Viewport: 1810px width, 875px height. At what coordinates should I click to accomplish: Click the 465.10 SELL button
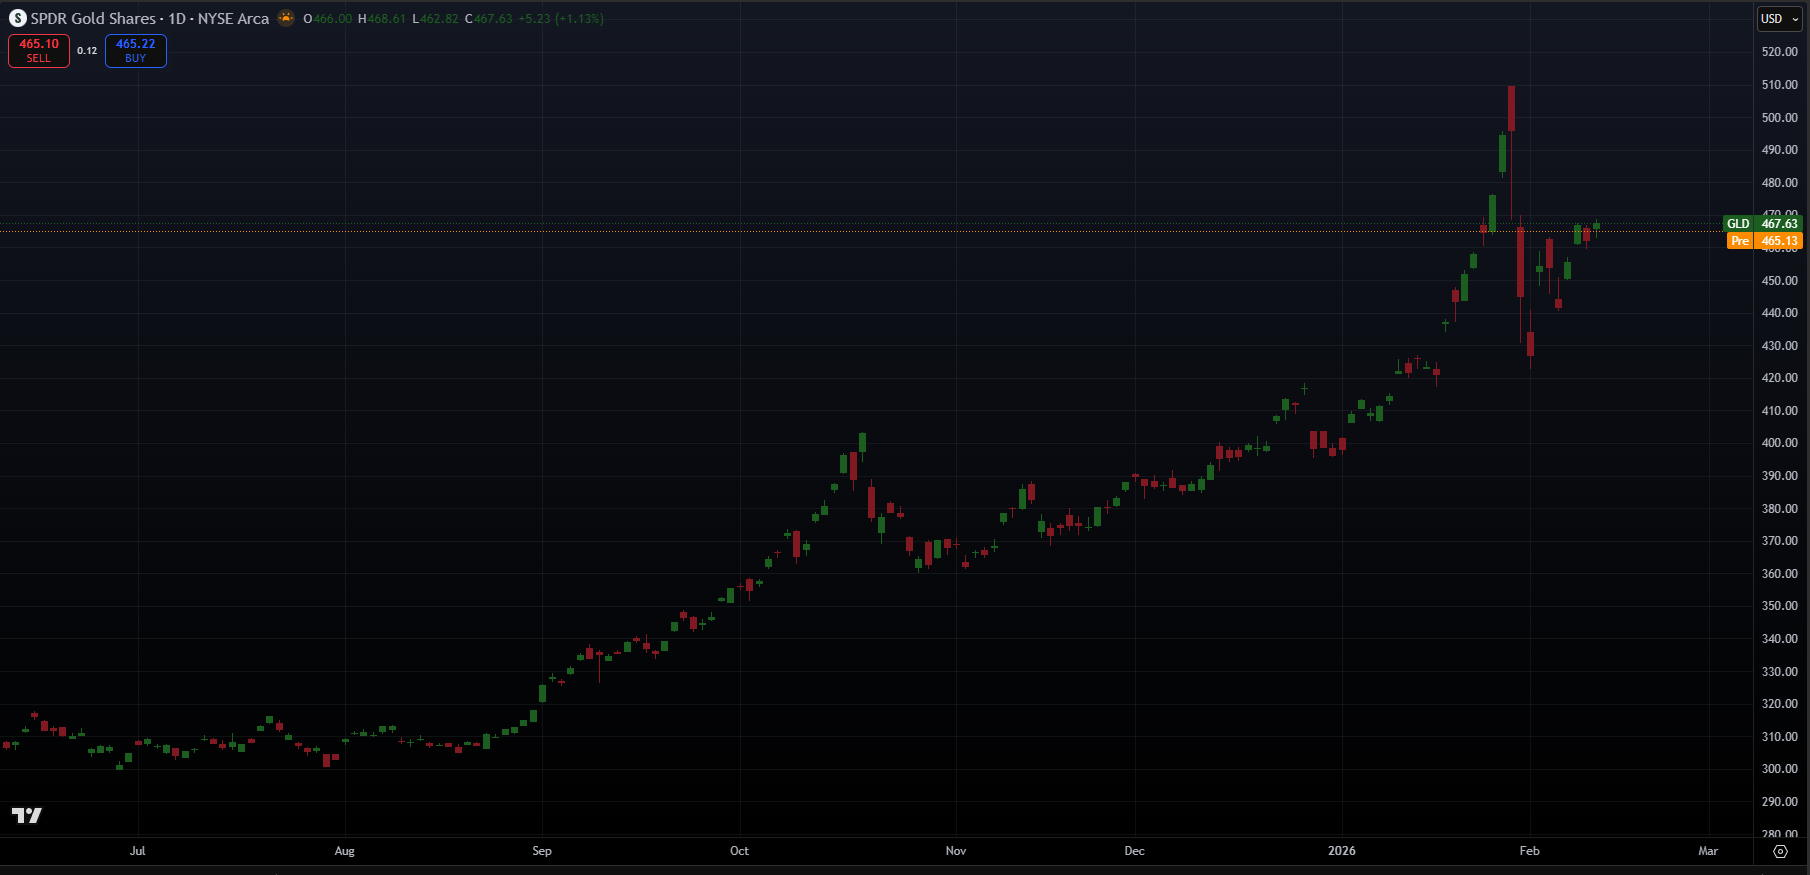(39, 51)
